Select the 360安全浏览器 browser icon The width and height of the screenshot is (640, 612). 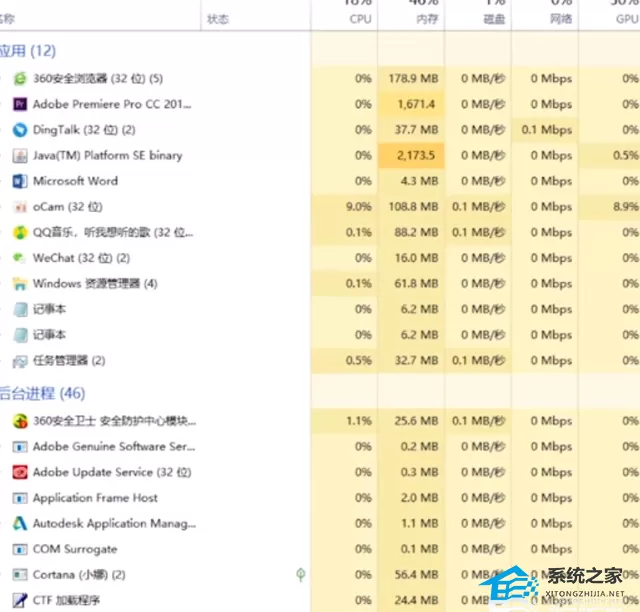coord(20,78)
